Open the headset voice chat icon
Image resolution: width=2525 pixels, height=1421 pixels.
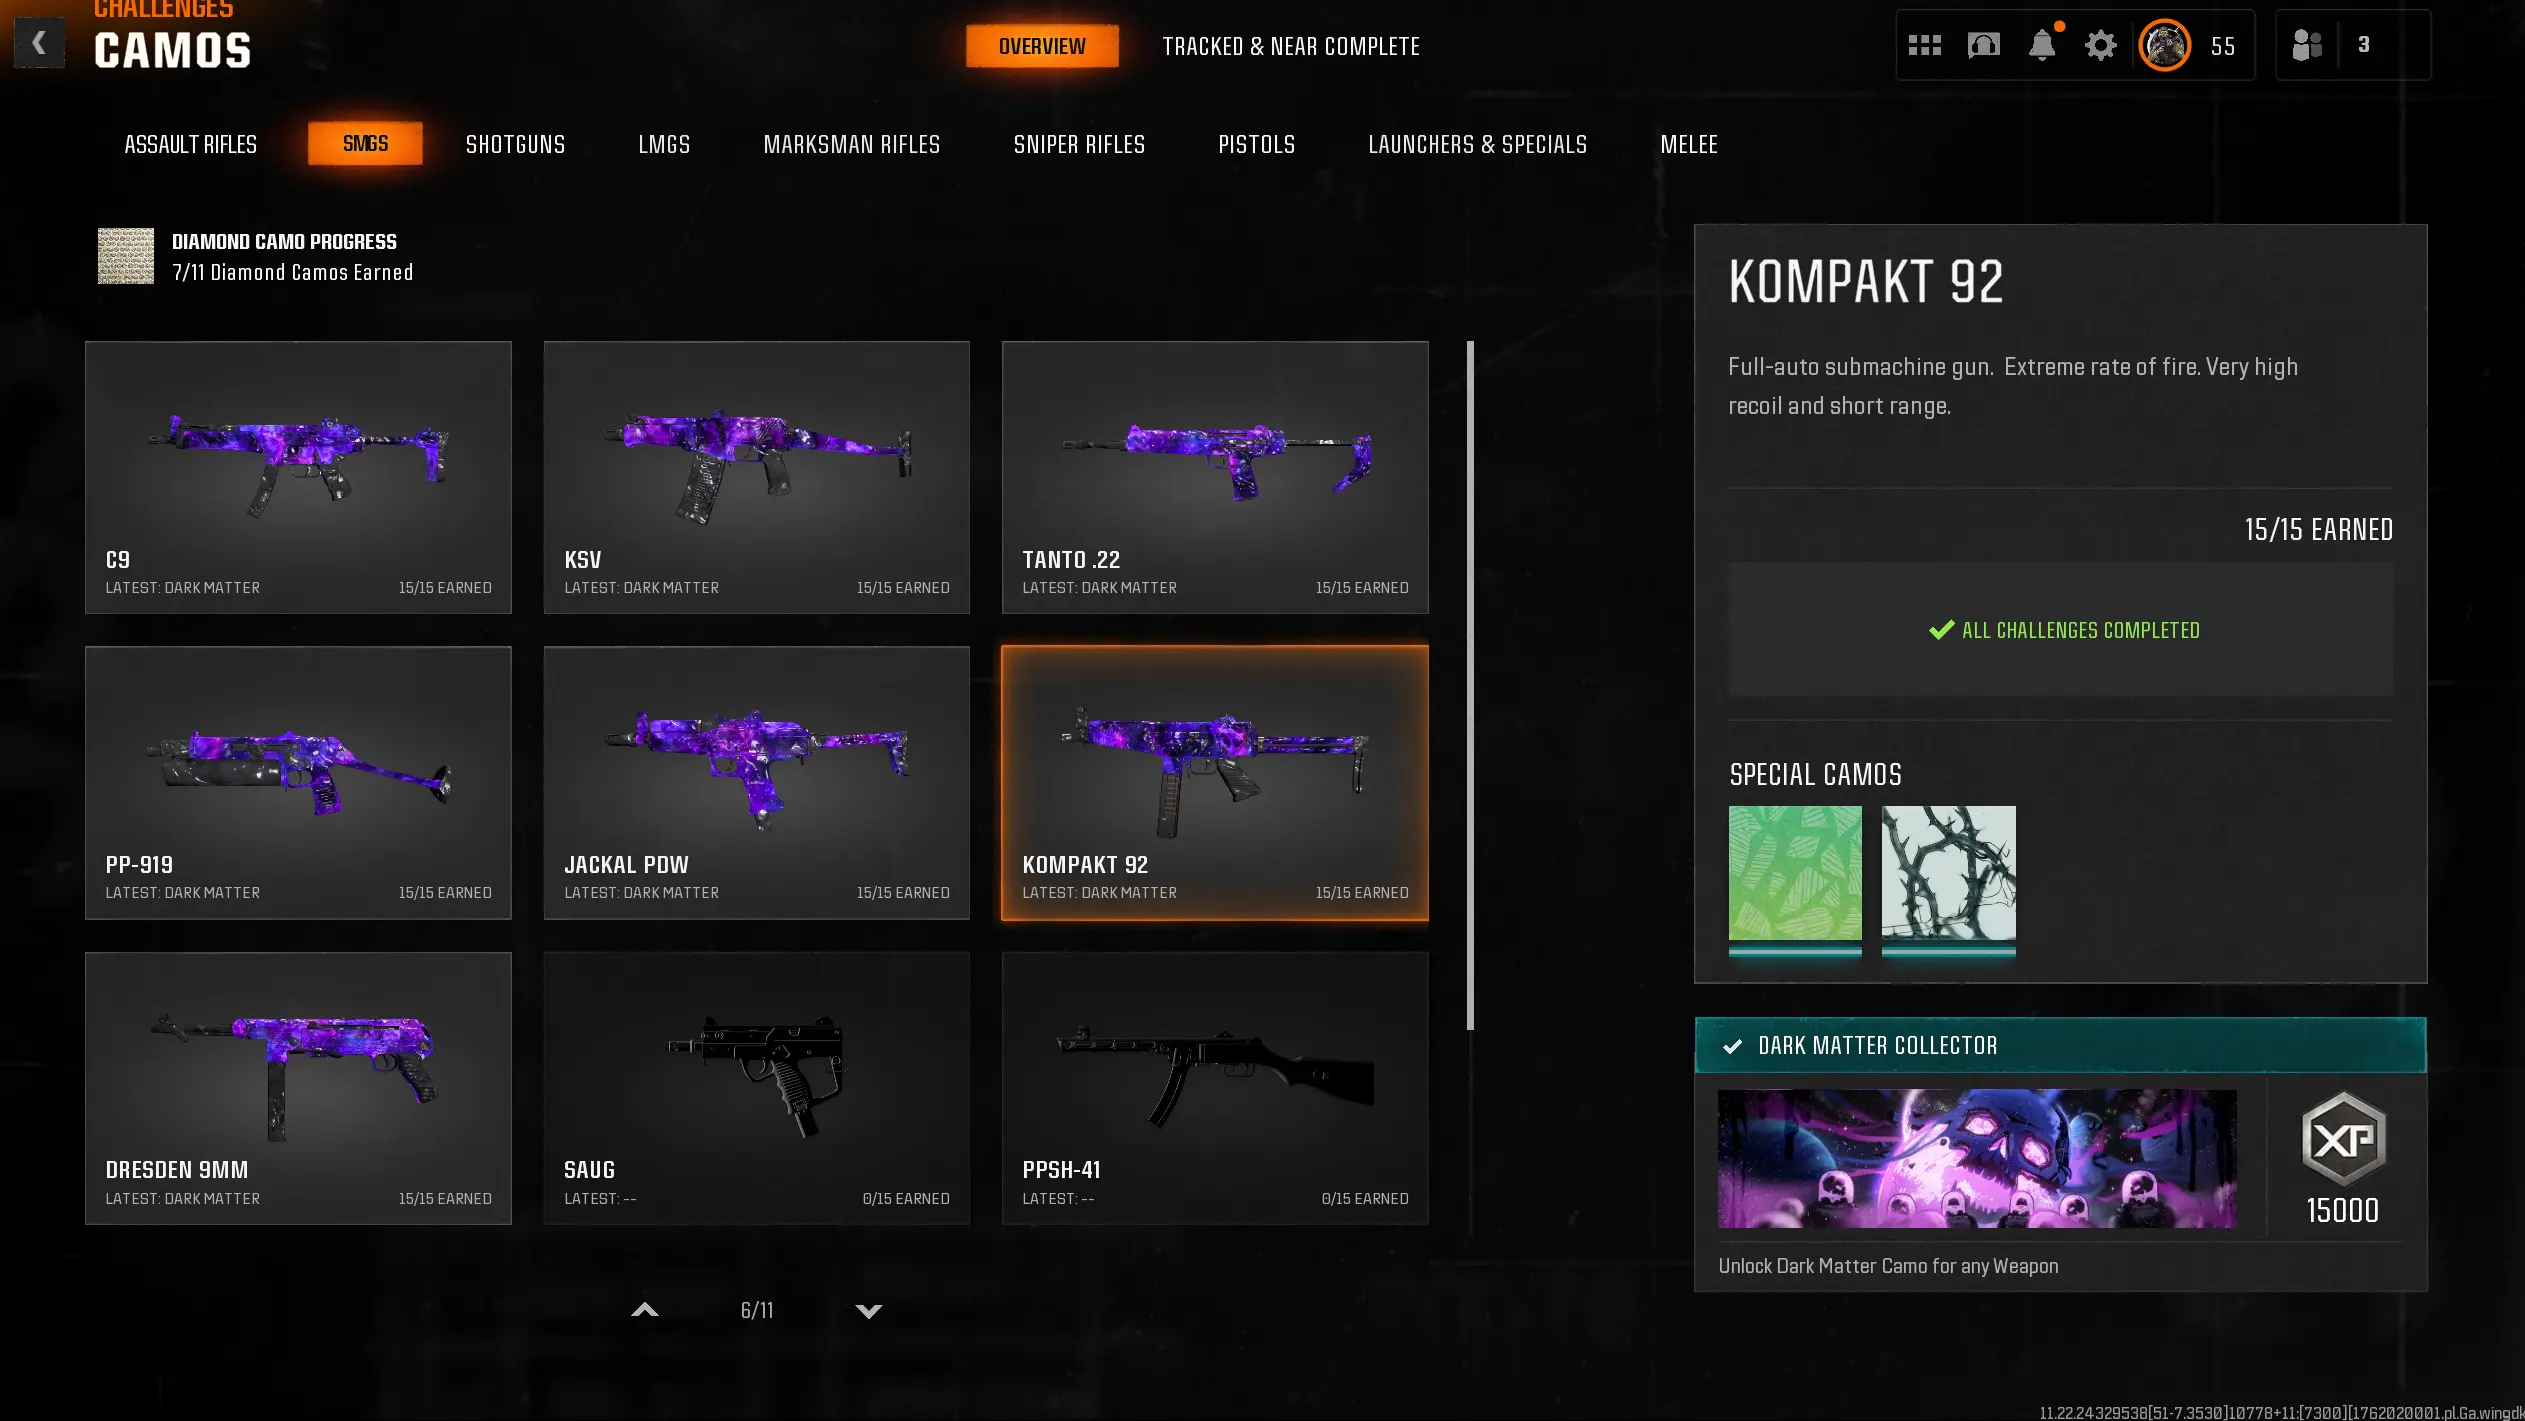pyautogui.click(x=1983, y=45)
